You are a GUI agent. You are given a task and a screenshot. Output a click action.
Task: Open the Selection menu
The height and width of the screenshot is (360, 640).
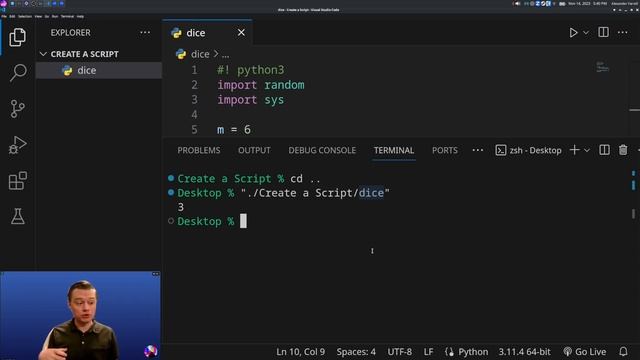(25, 16)
